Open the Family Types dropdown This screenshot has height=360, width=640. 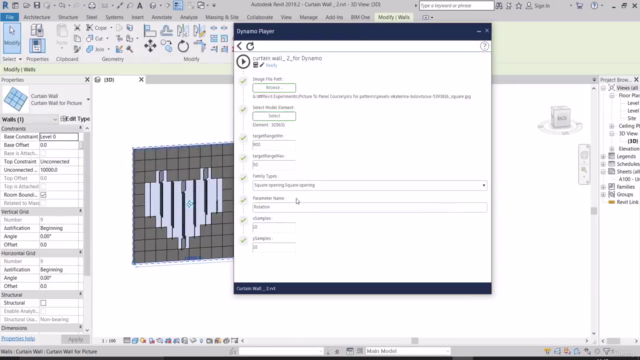[x=484, y=185]
